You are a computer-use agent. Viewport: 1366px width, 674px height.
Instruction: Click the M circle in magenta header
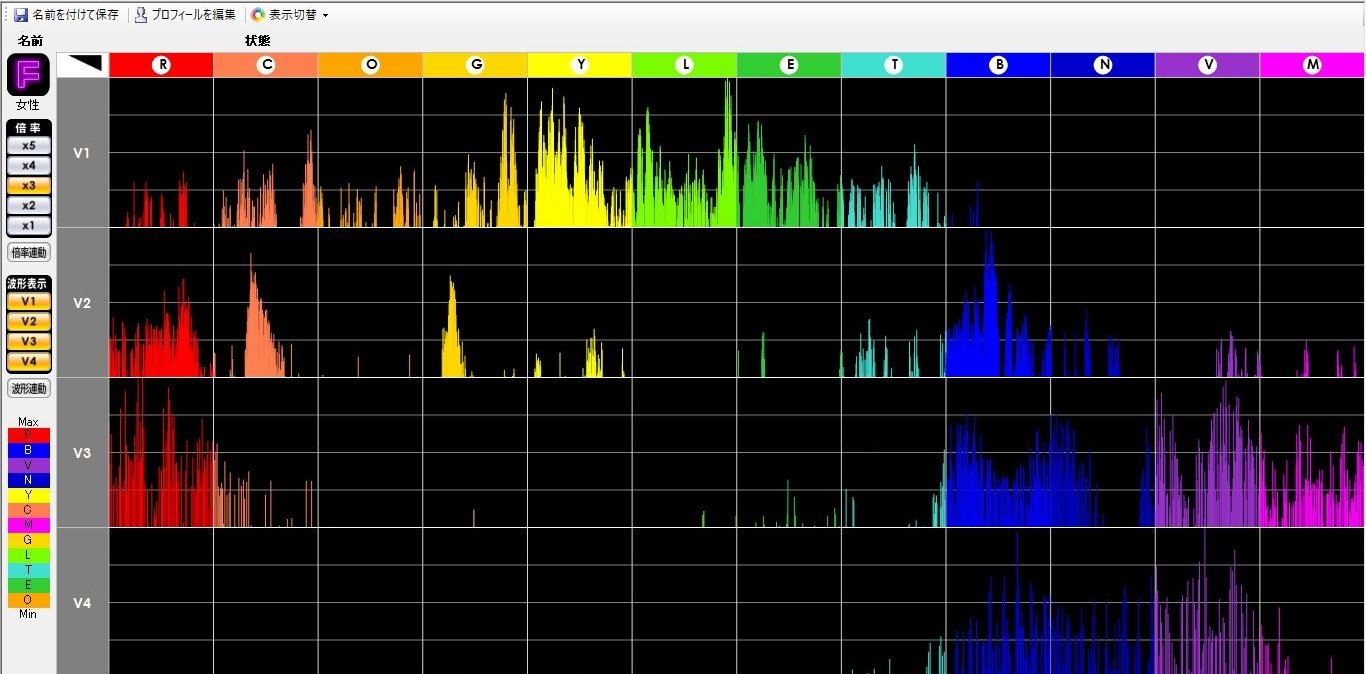coord(1312,65)
